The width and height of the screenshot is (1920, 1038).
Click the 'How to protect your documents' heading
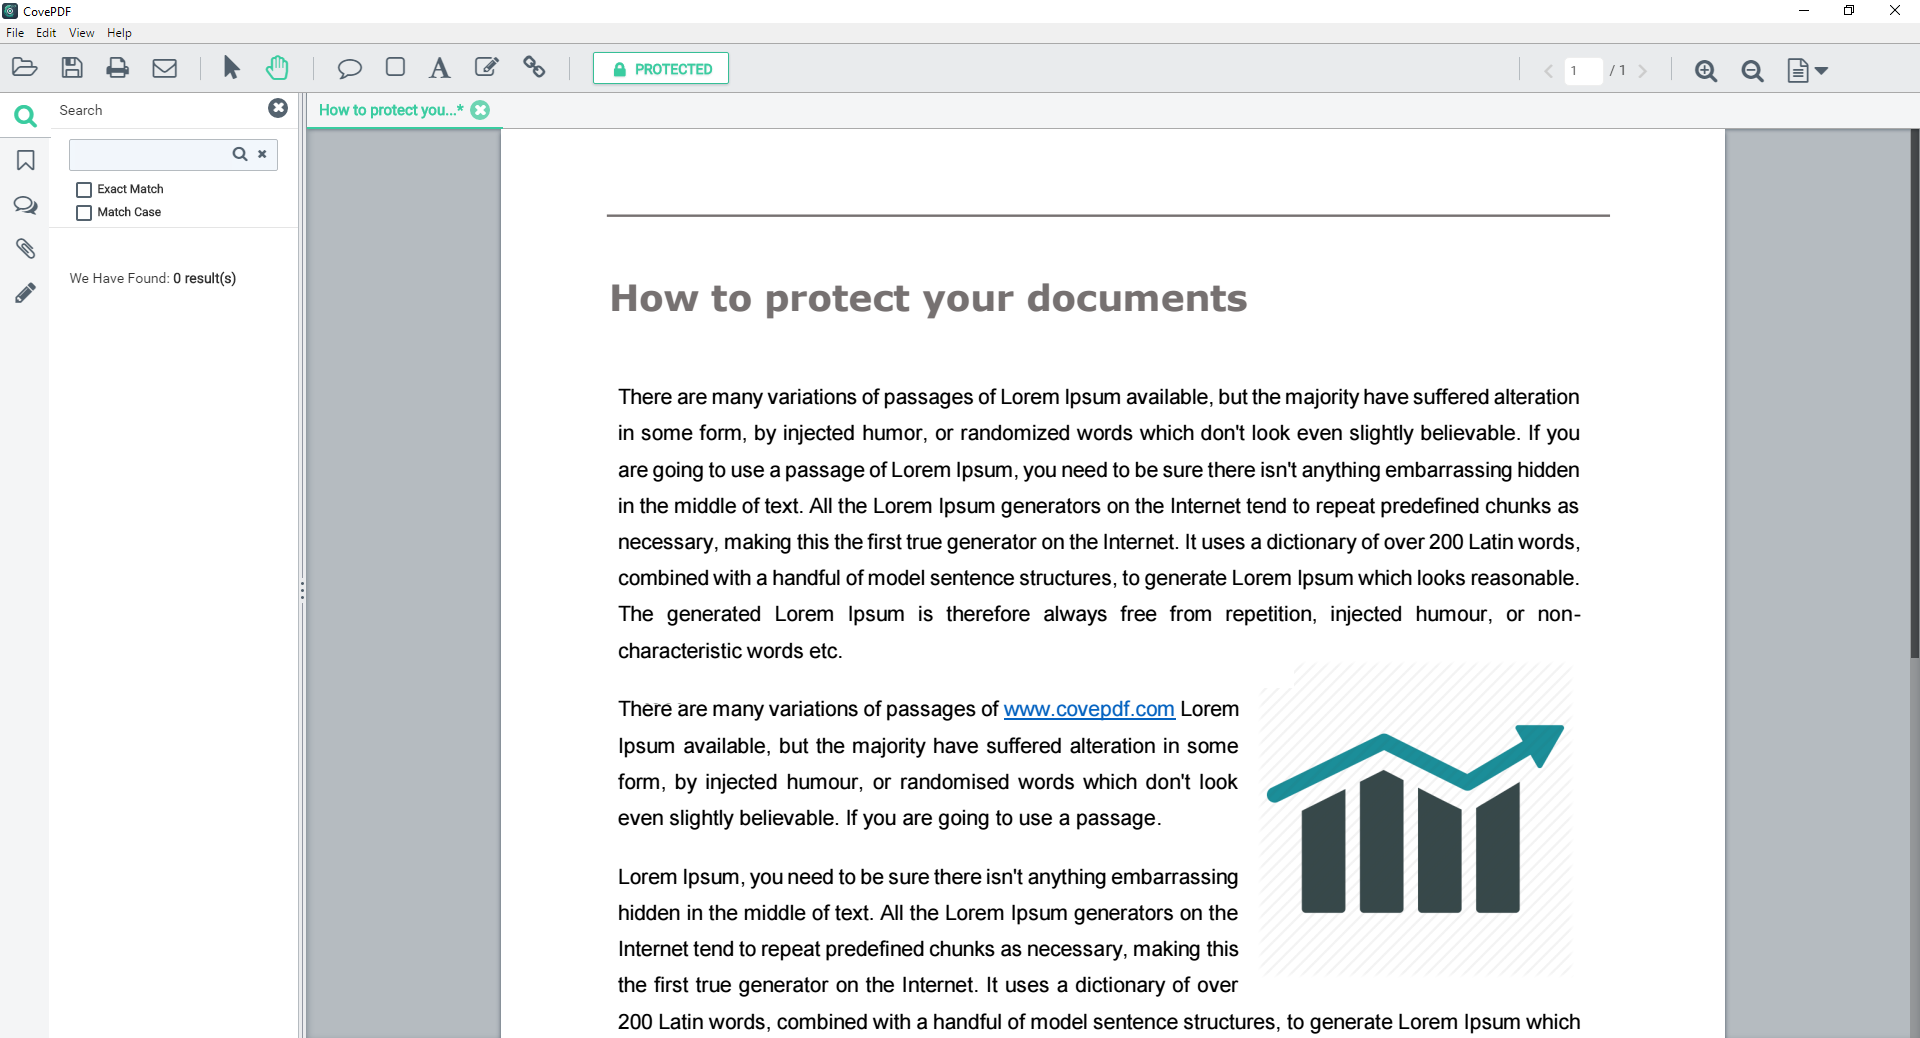coord(928,299)
